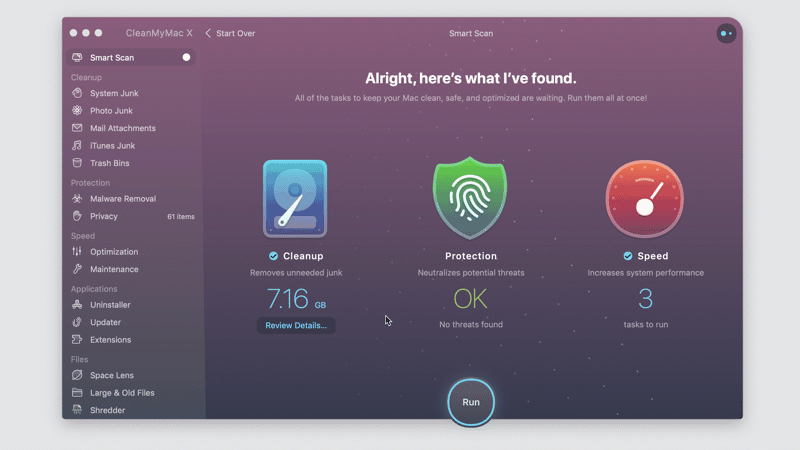Click the 7.16 GB cleanup value
This screenshot has width=800, height=450.
coord(296,299)
